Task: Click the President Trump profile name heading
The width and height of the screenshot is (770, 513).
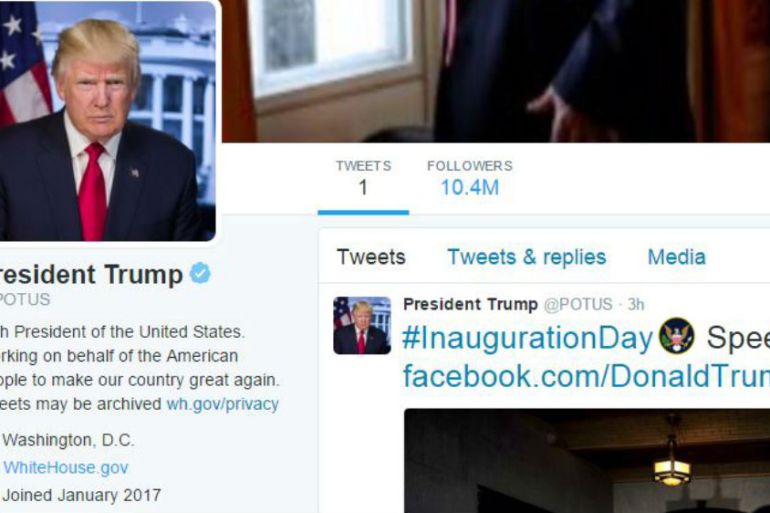Action: click(91, 274)
